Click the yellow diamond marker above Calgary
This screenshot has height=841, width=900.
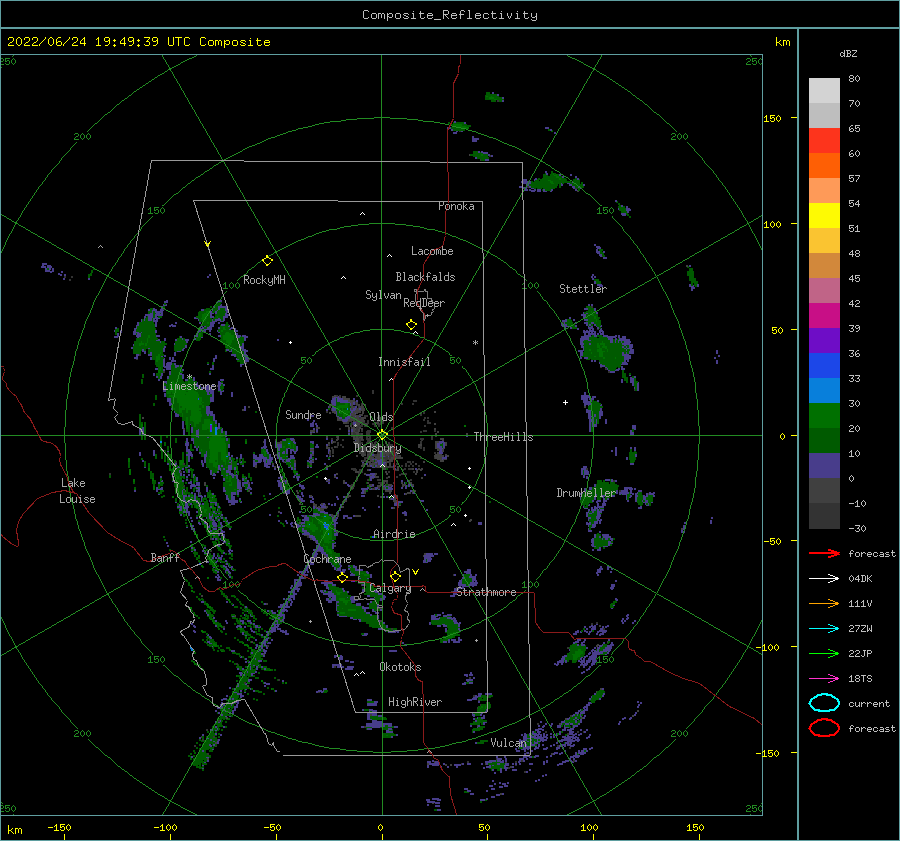(x=395, y=576)
